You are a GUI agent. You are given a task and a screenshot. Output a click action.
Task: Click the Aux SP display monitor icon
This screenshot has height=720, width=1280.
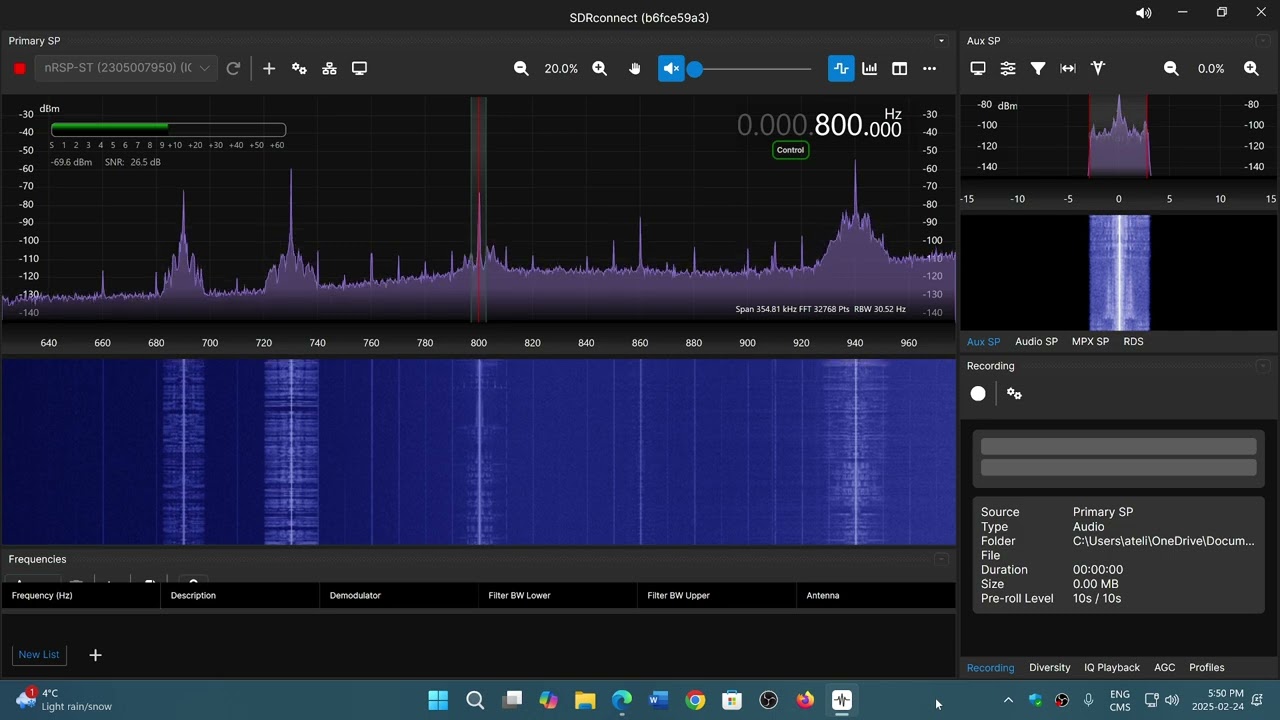[x=978, y=68]
